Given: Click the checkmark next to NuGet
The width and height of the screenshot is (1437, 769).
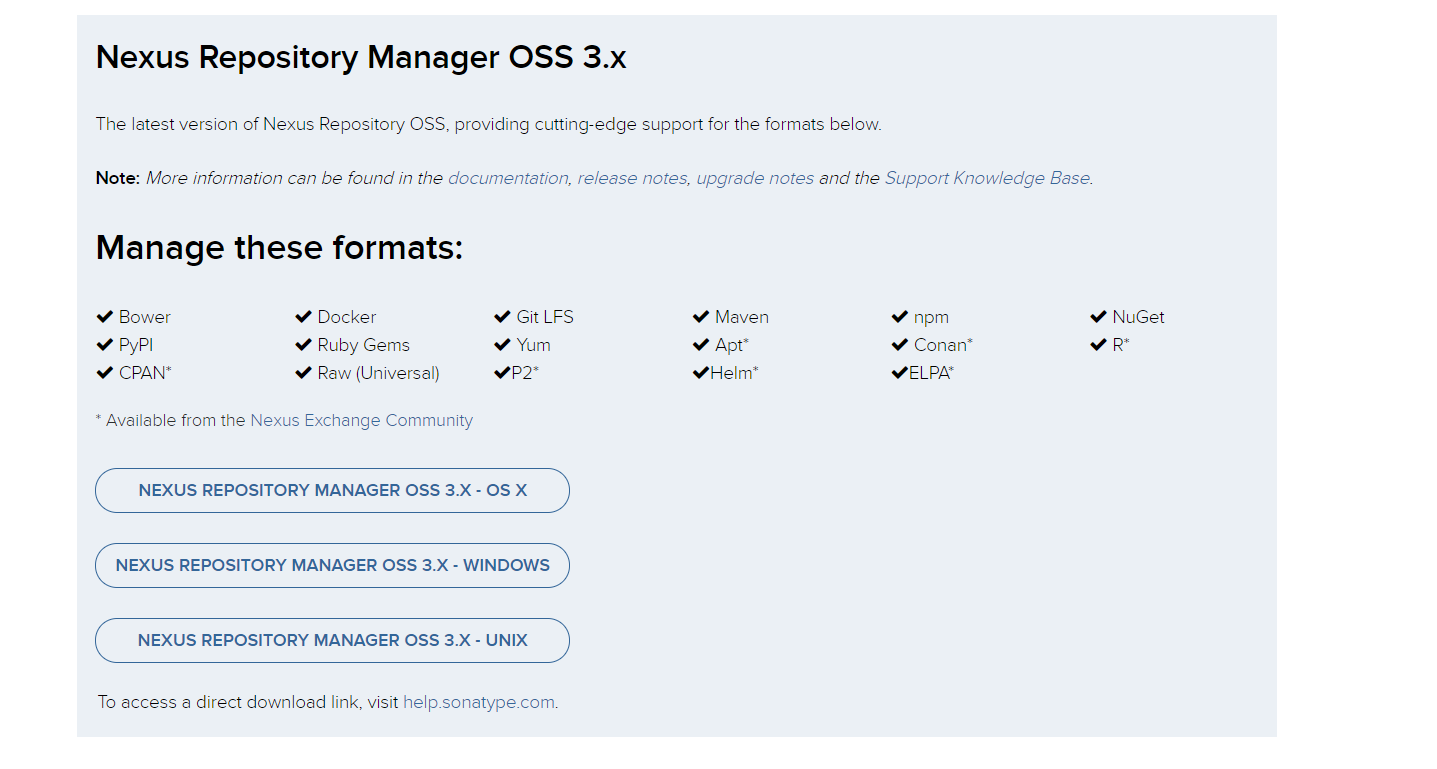Looking at the screenshot, I should pyautogui.click(x=1098, y=317).
